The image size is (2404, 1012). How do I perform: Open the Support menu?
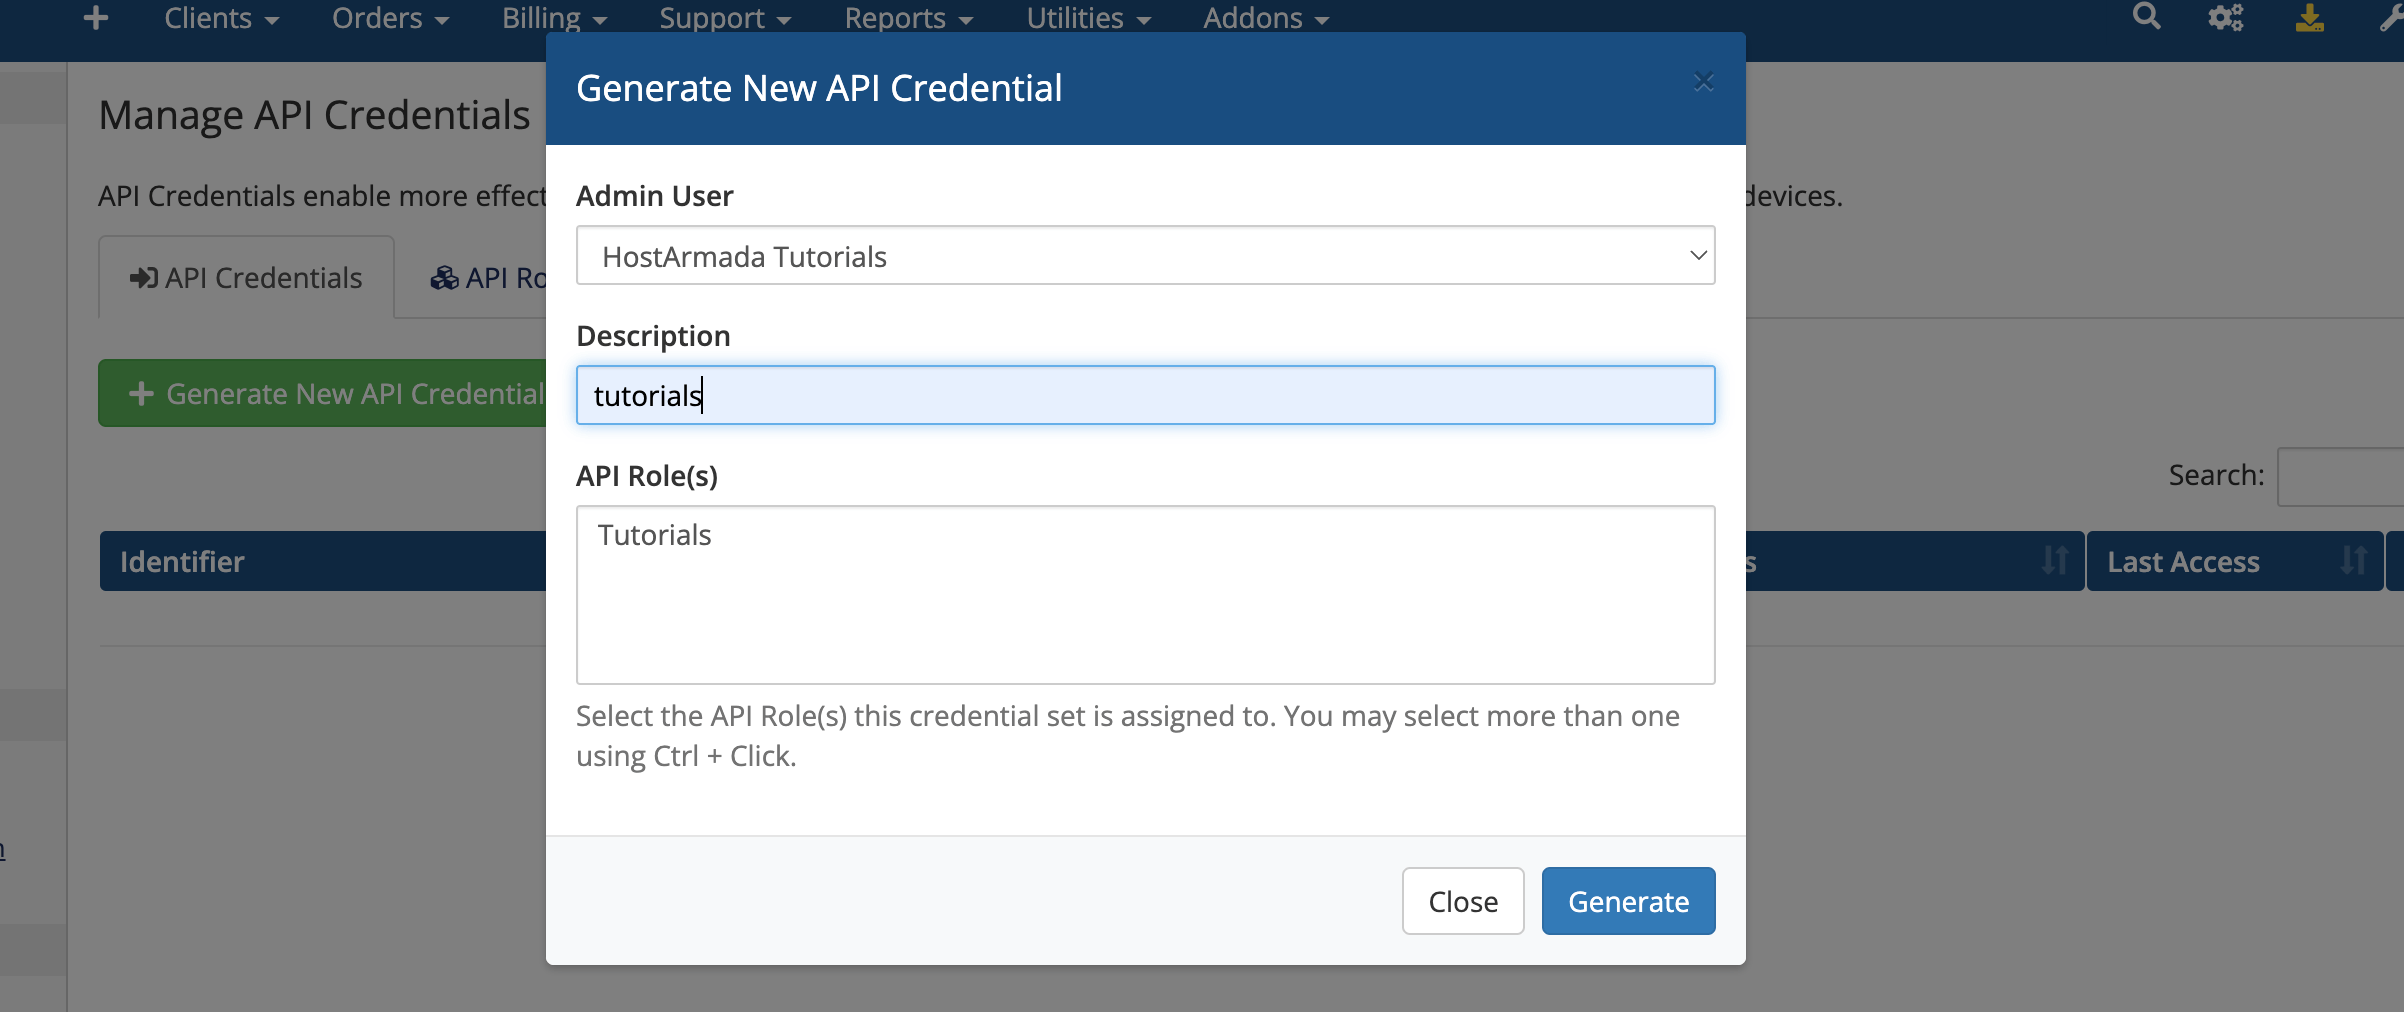click(725, 18)
